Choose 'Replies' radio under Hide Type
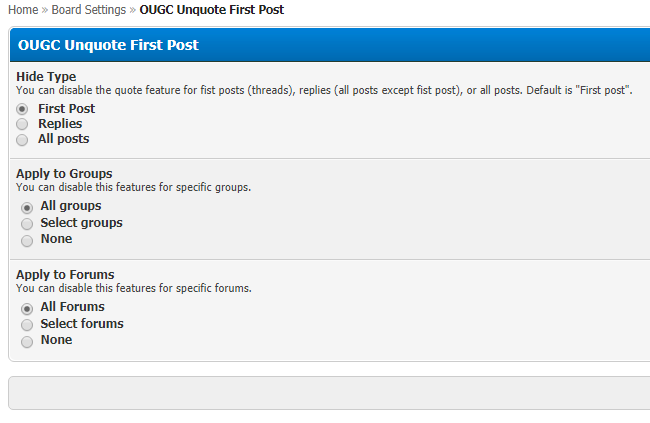The height and width of the screenshot is (423, 650). [22, 124]
